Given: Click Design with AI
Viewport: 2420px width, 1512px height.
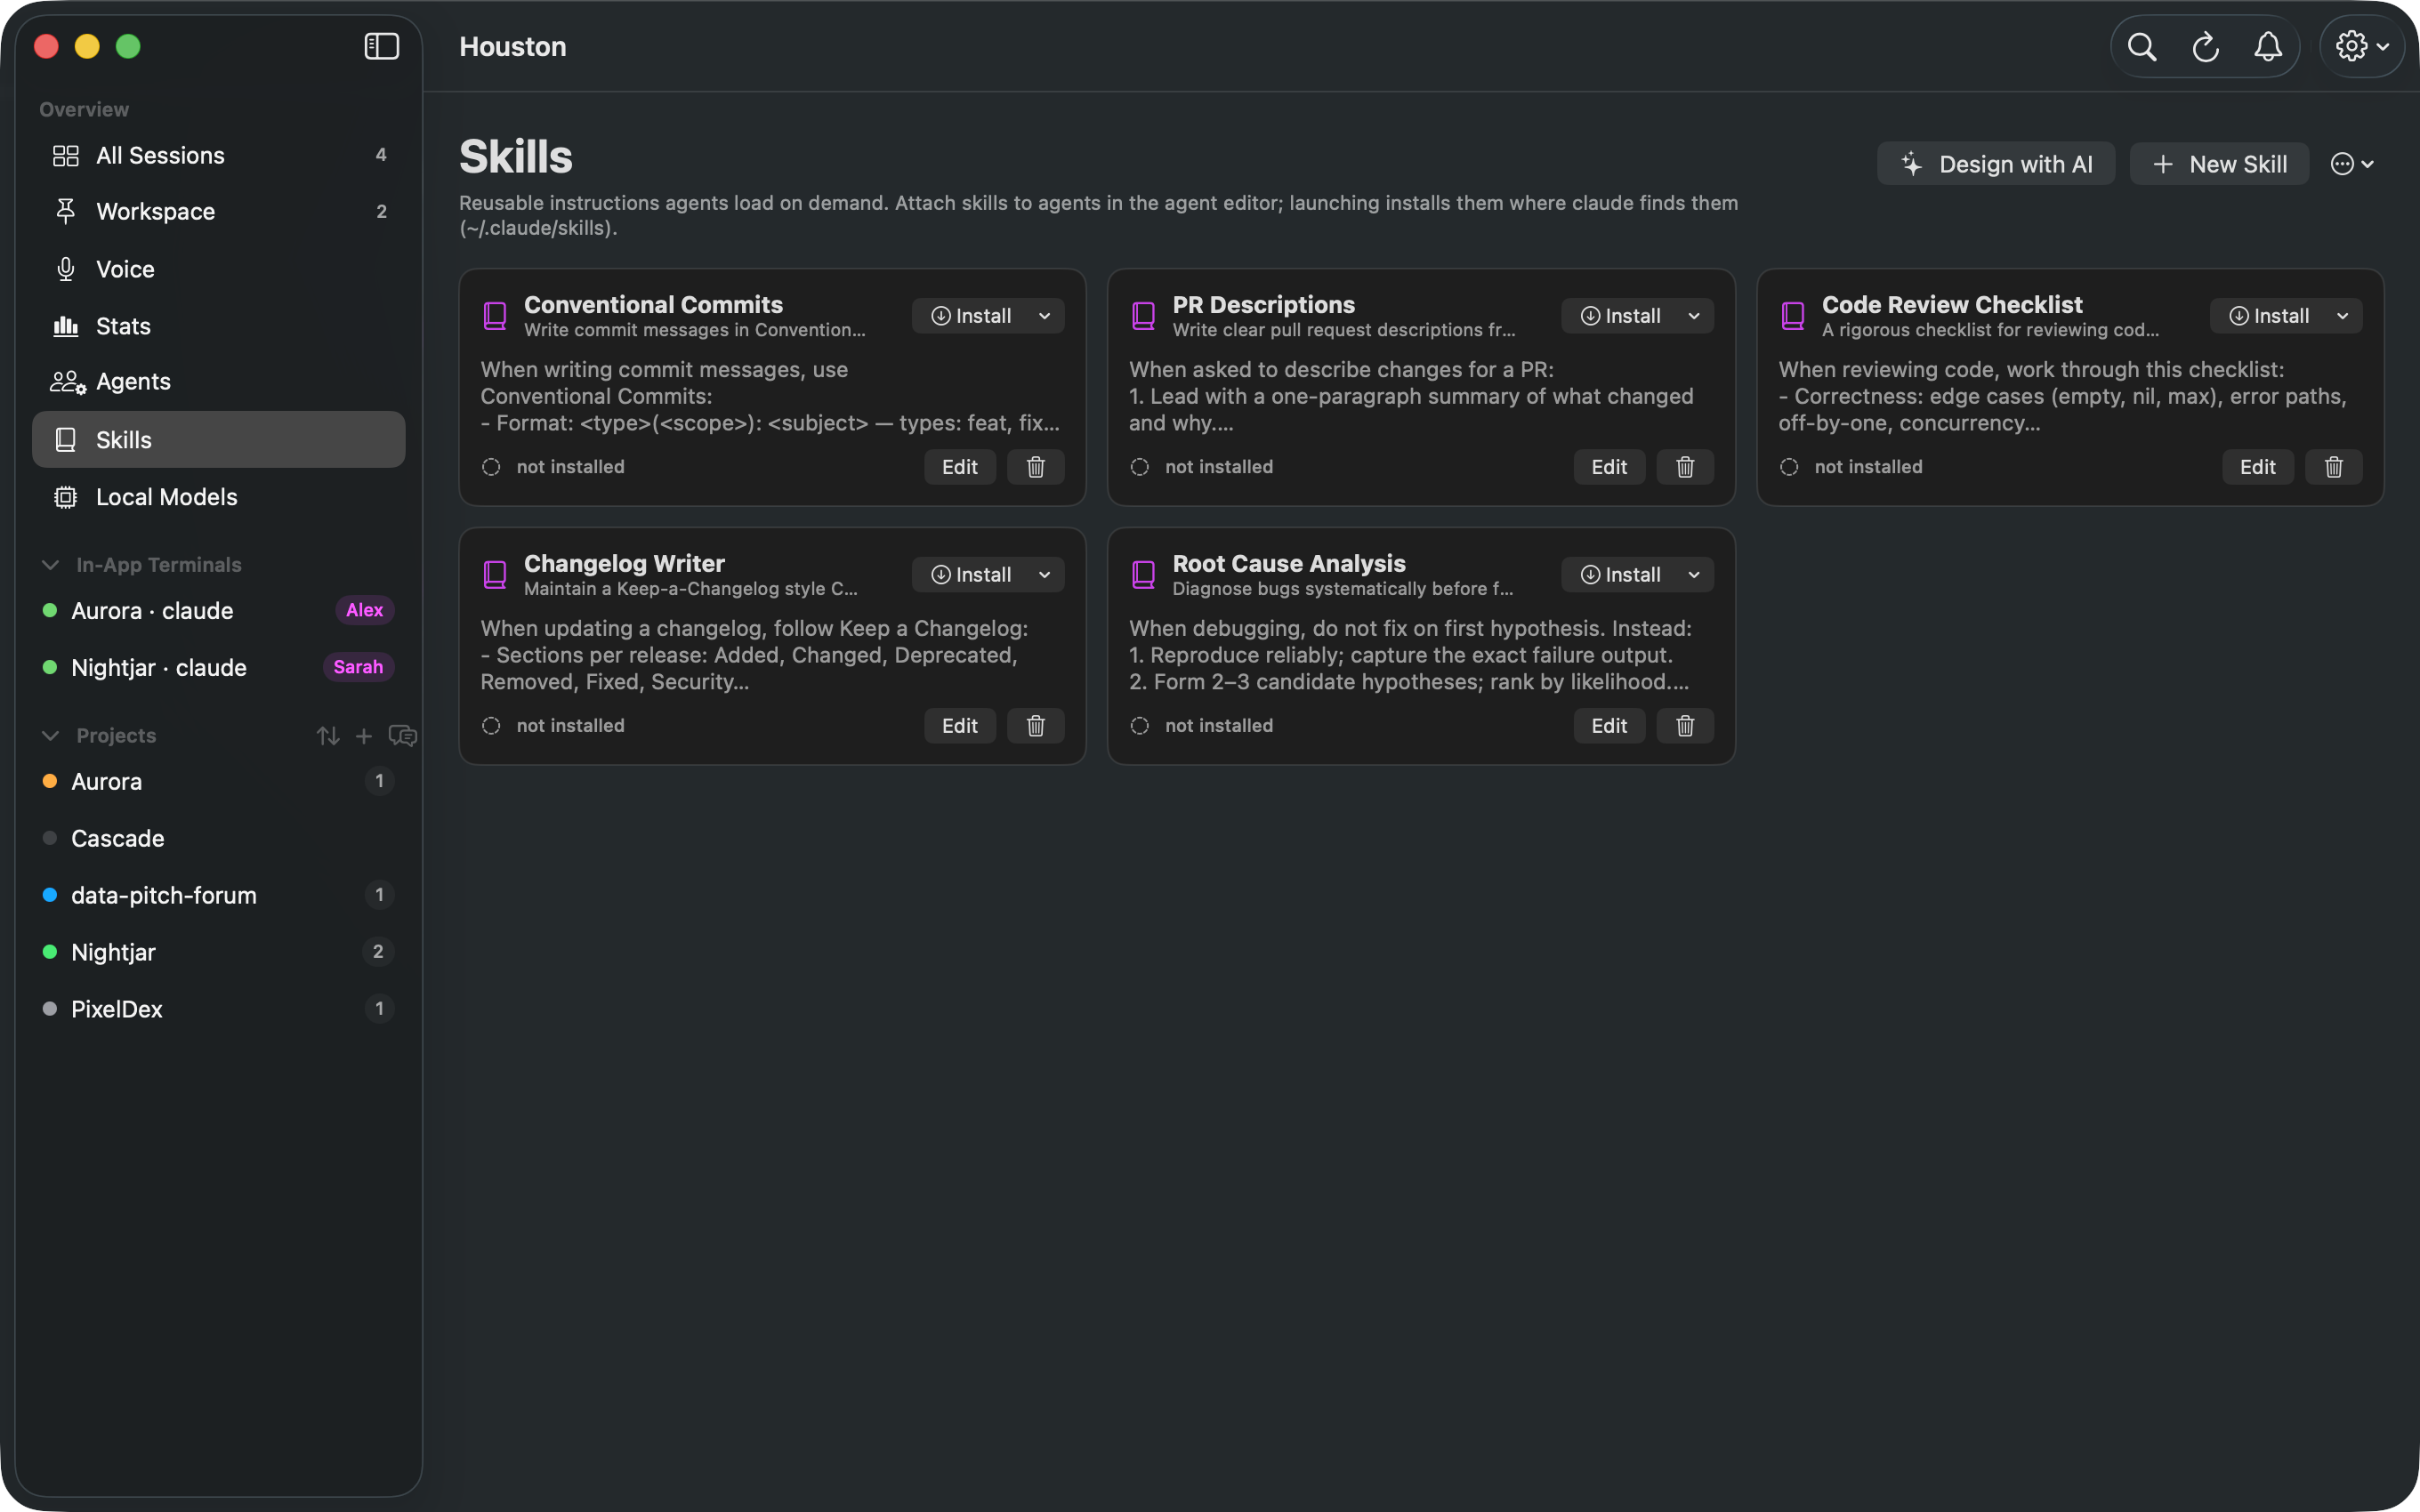Looking at the screenshot, I should click(x=1996, y=164).
